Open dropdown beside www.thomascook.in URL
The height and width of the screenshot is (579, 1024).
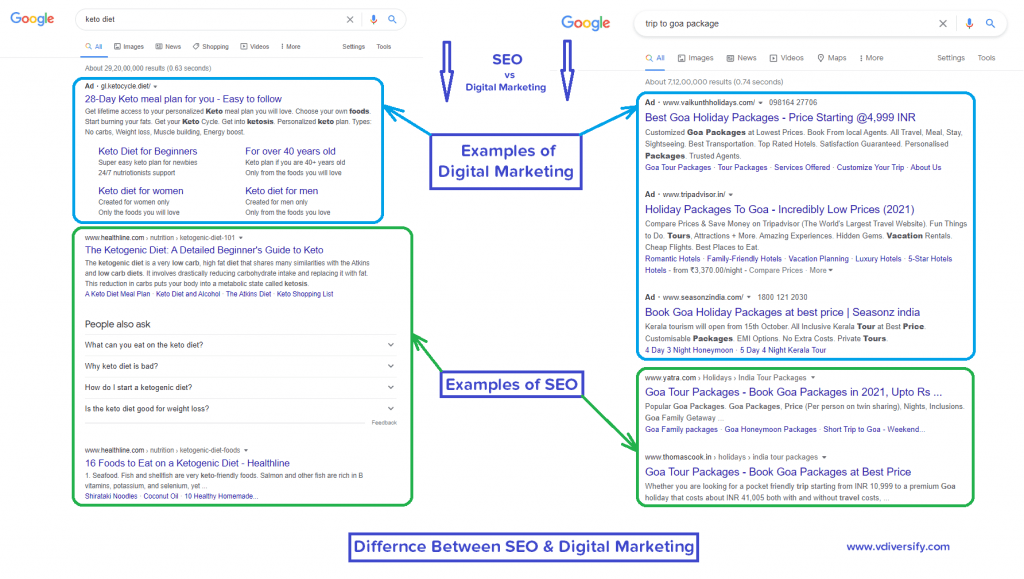coord(824,458)
